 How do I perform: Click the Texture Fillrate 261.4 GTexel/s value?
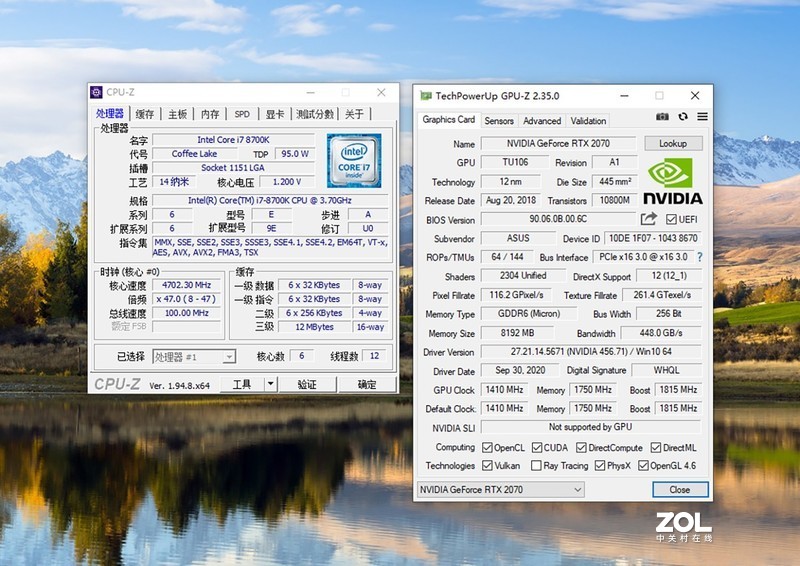[x=662, y=295]
